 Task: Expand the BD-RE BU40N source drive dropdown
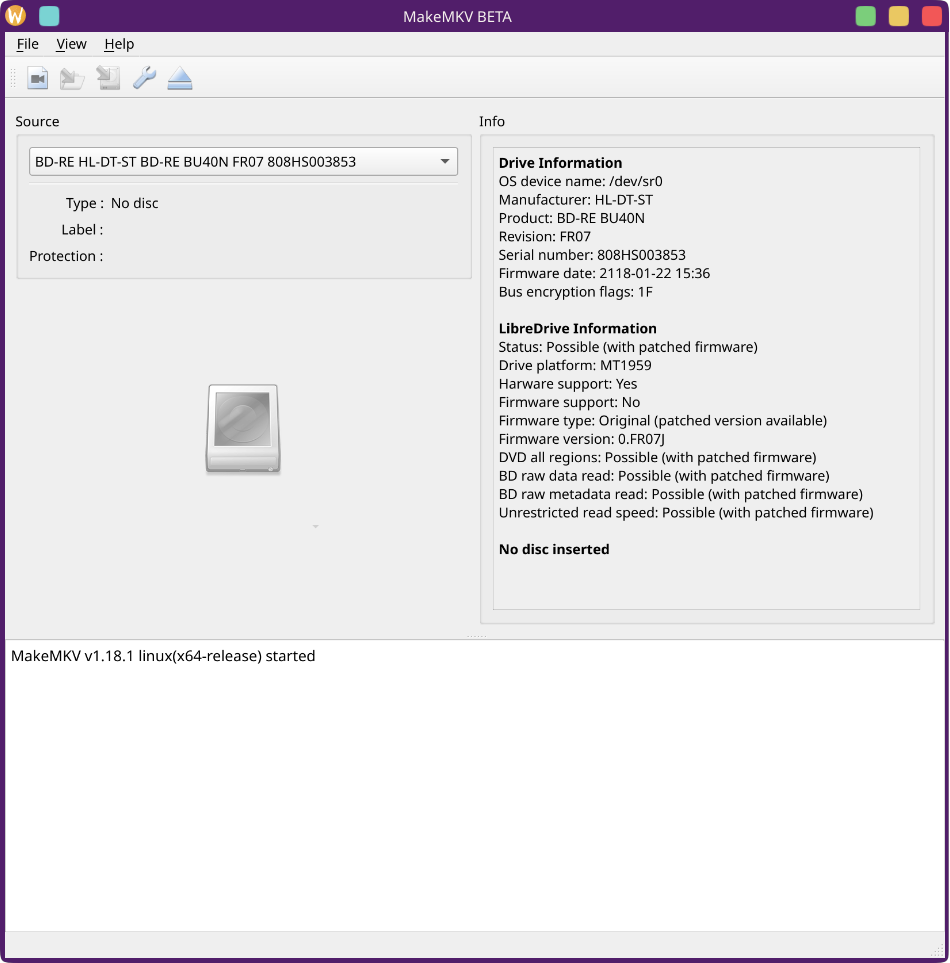243,162
